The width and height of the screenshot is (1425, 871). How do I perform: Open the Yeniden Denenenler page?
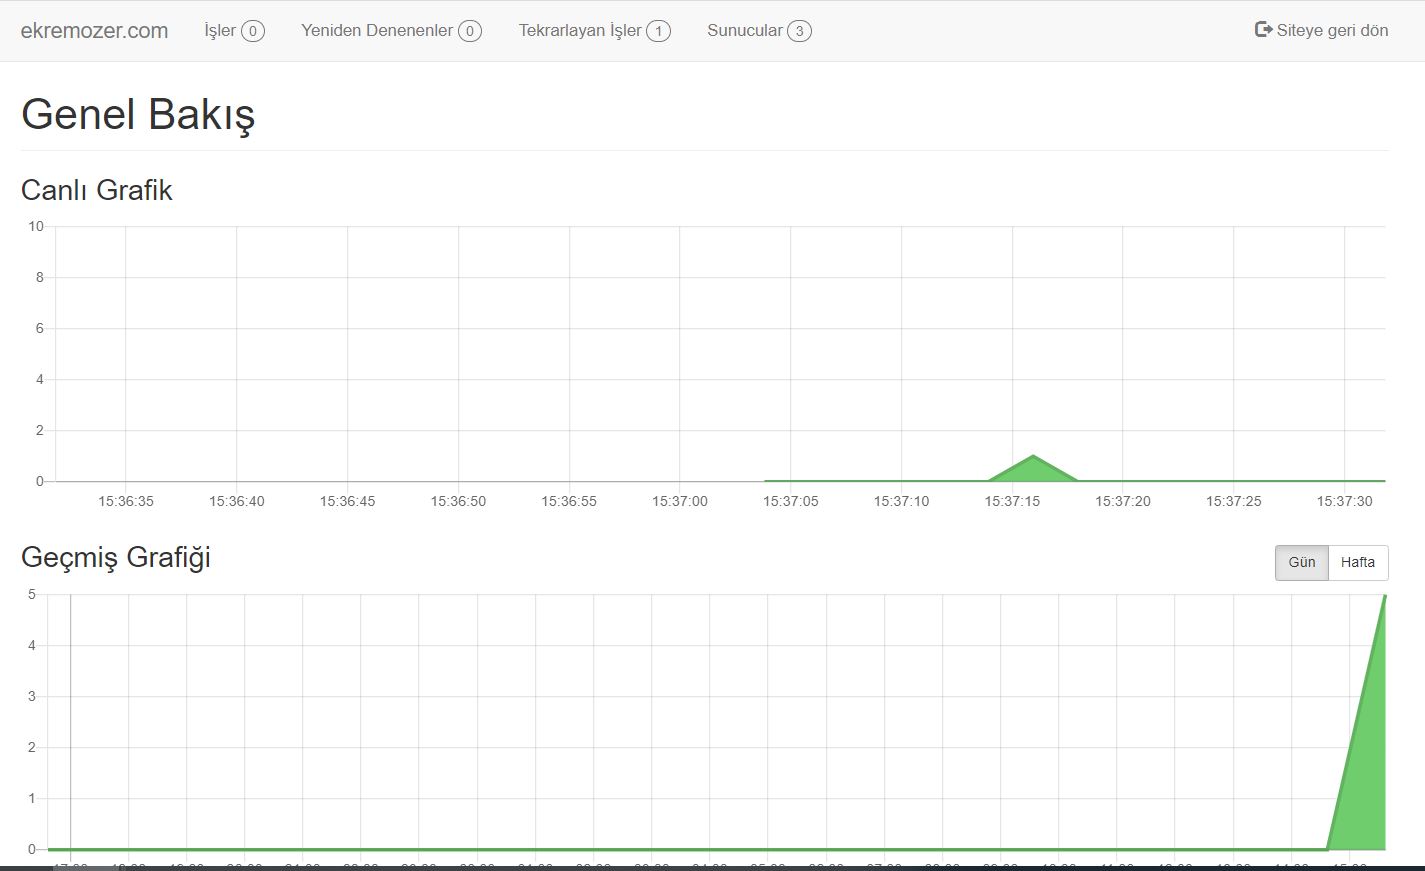point(377,30)
